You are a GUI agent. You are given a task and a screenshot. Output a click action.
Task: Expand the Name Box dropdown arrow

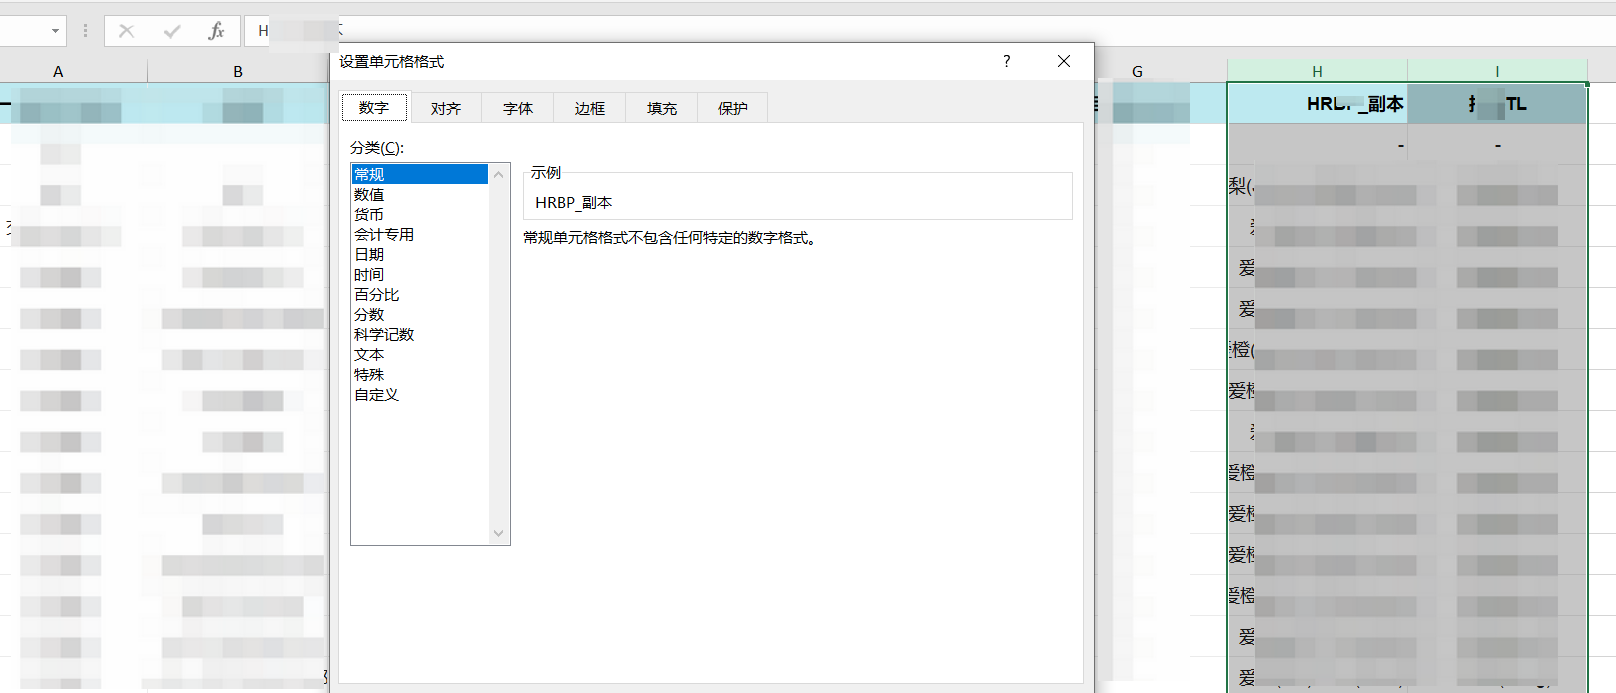coord(55,31)
